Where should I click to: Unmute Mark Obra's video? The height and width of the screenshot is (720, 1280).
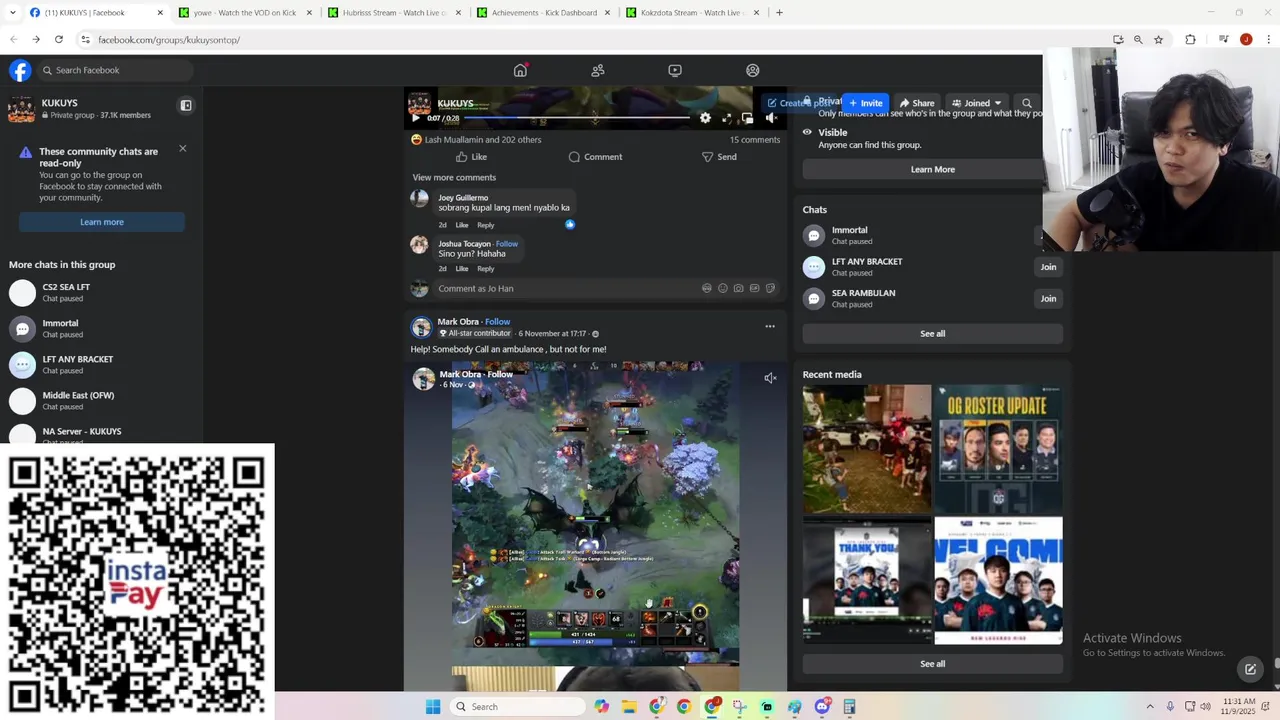770,378
